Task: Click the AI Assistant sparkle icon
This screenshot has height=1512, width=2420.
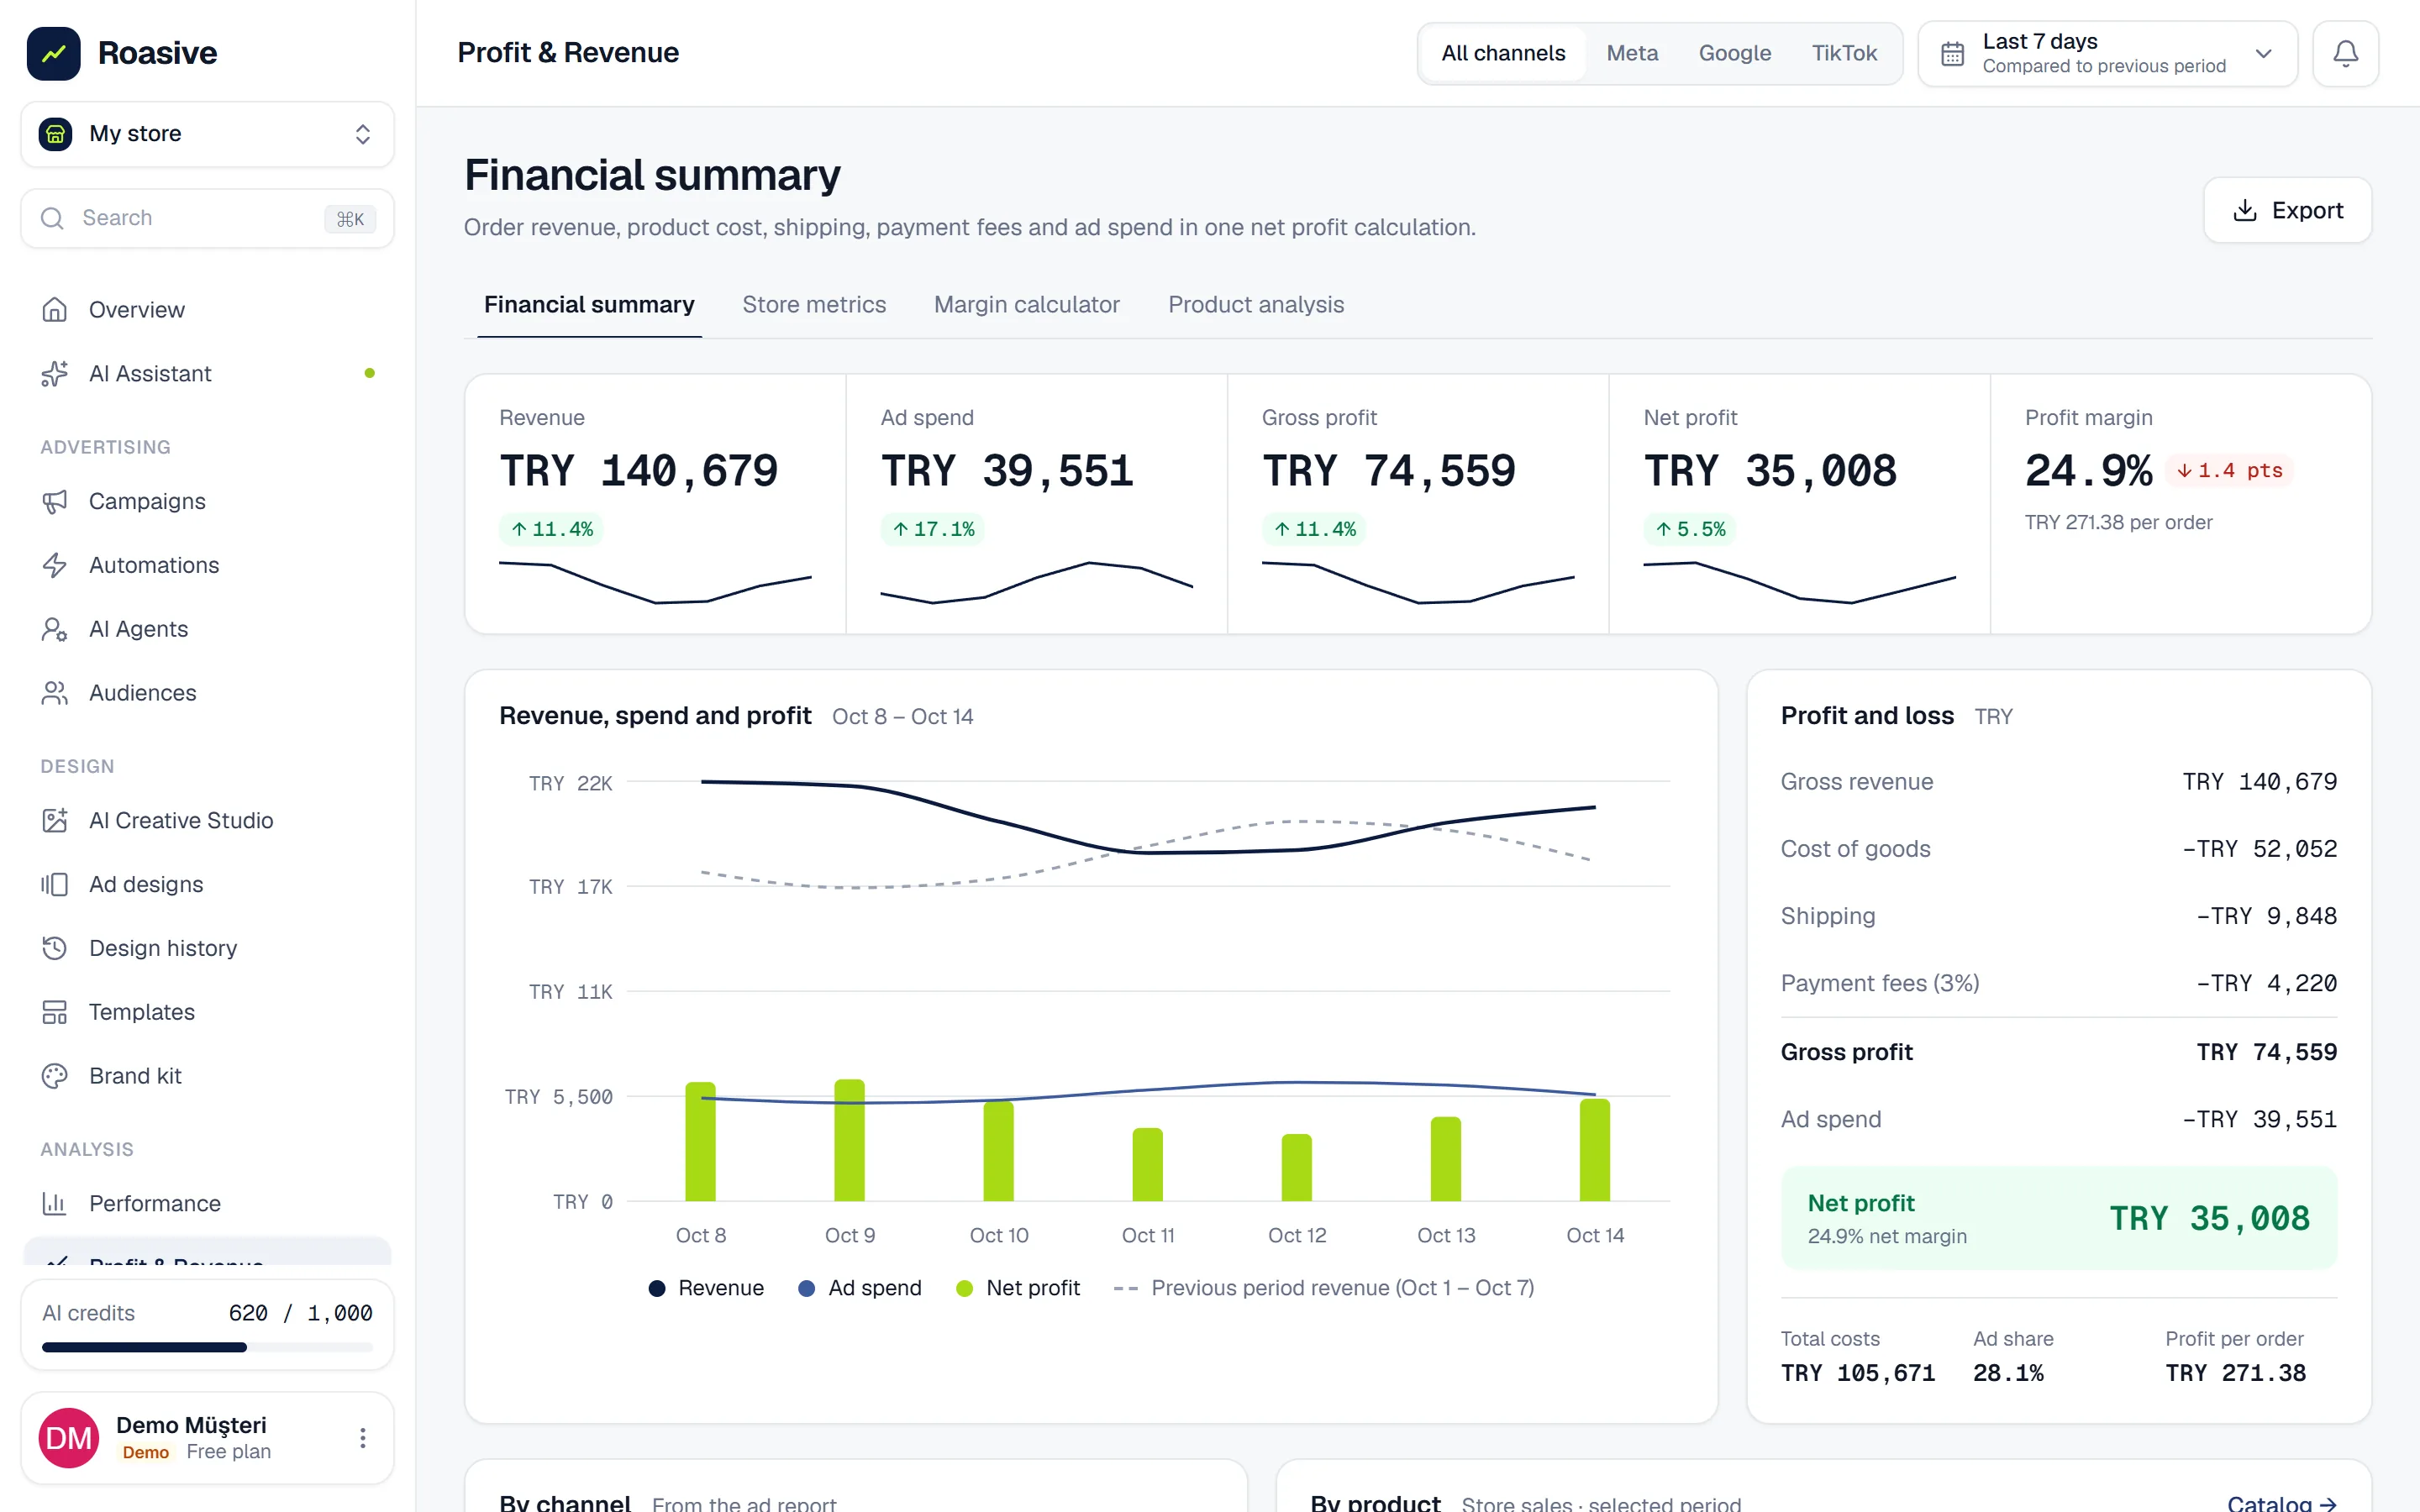Action: click(54, 374)
